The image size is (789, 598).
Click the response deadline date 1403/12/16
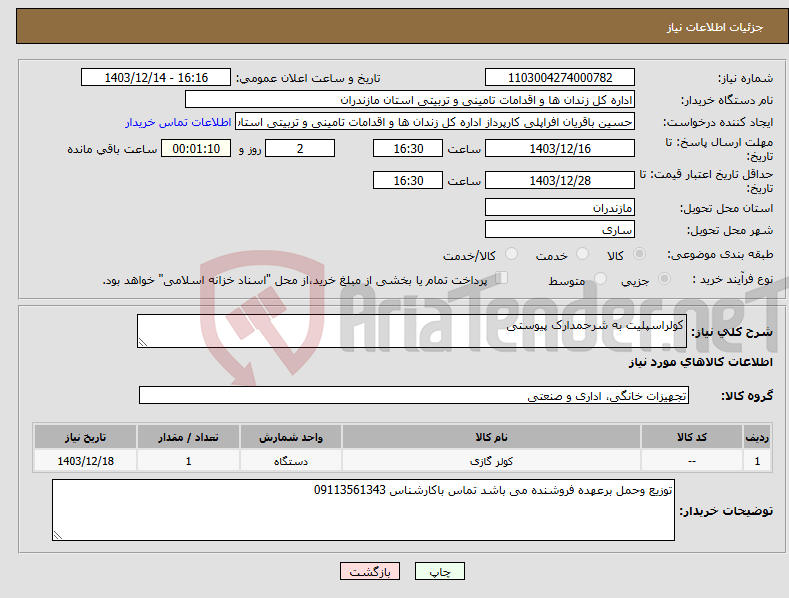click(x=560, y=148)
